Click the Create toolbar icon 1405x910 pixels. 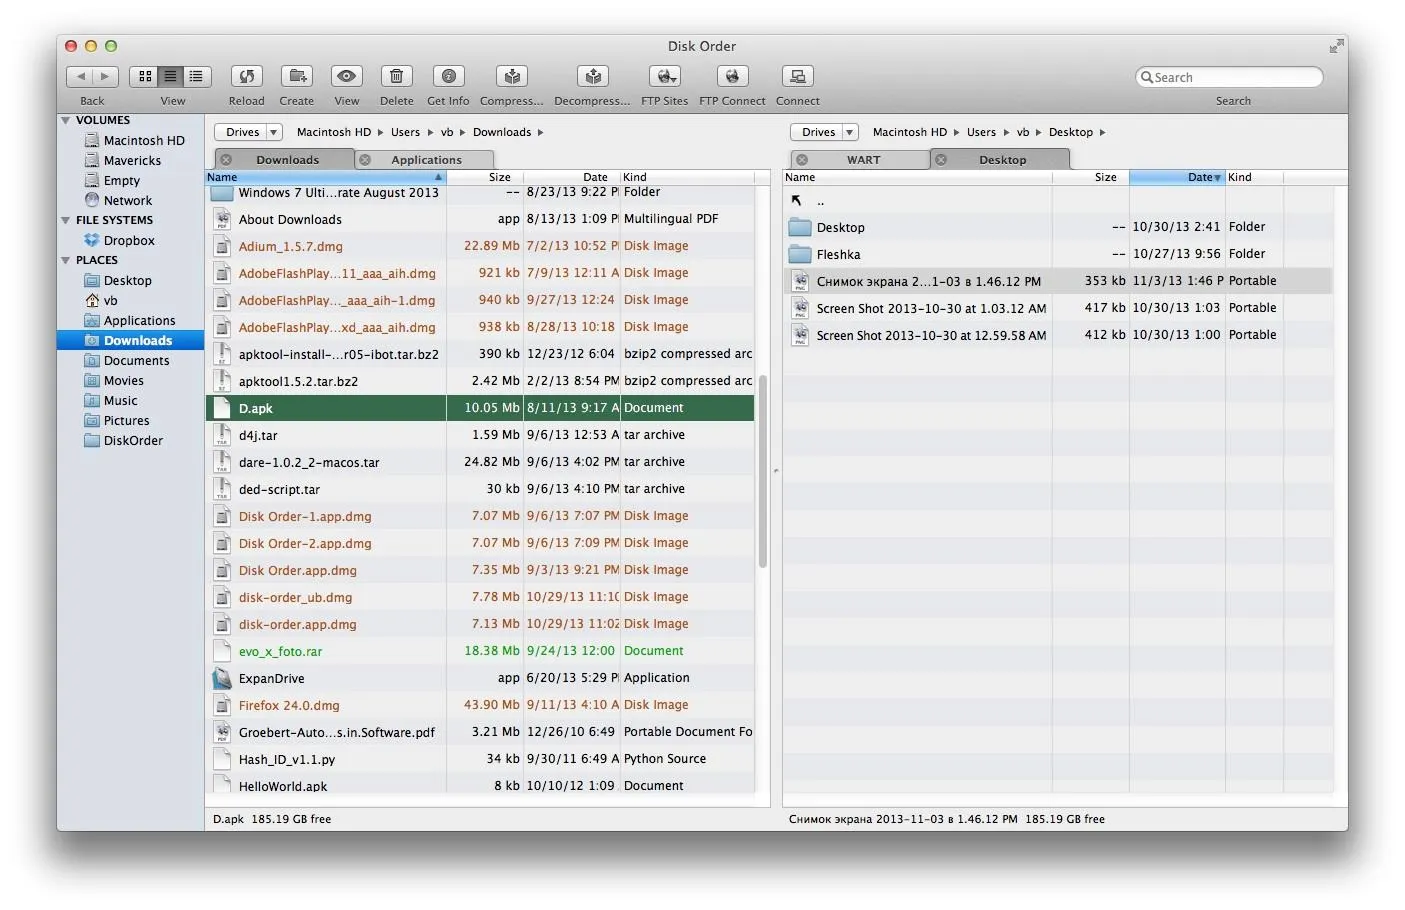tap(296, 77)
